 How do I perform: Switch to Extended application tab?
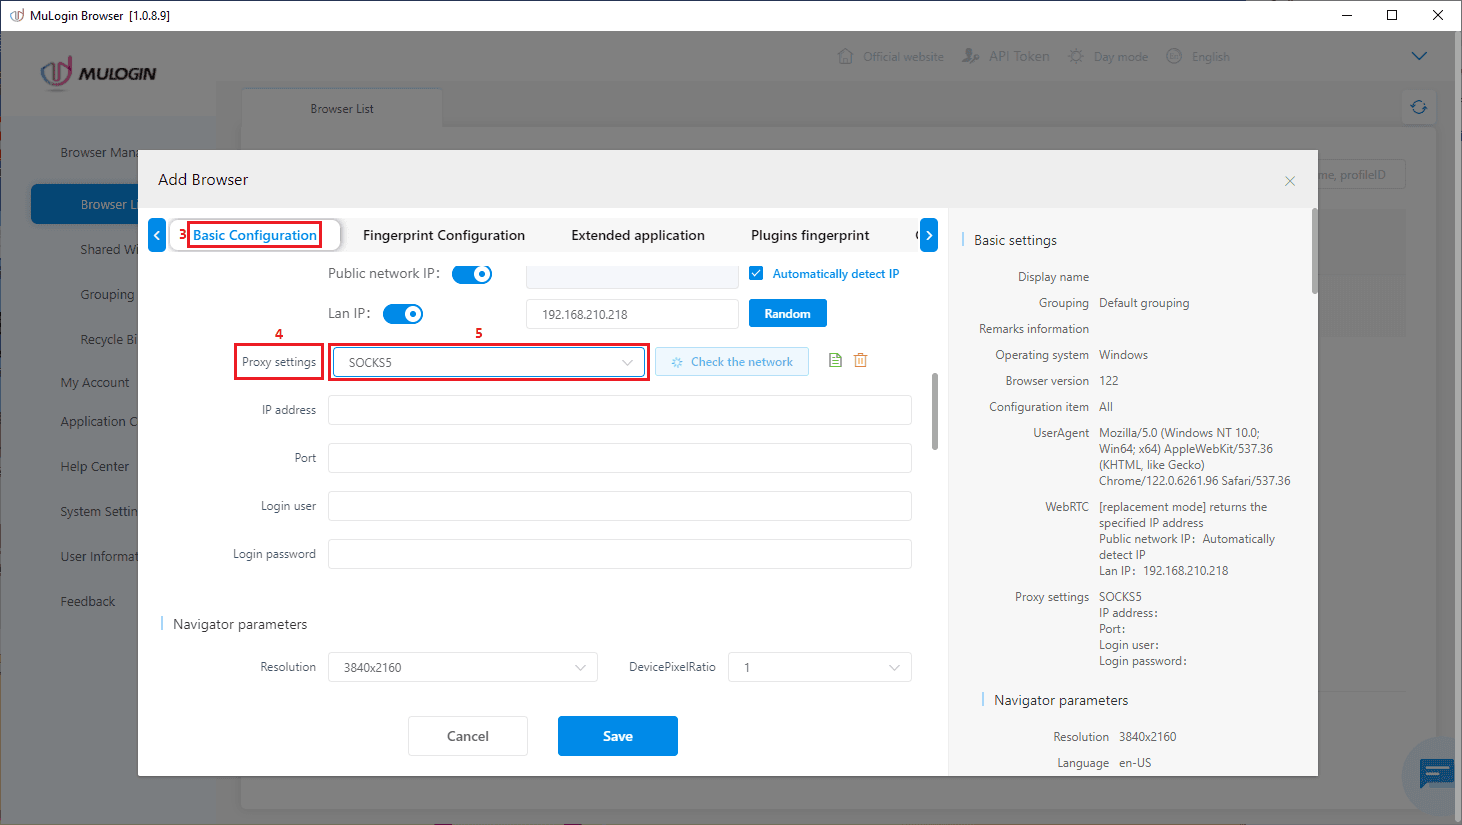(x=638, y=235)
